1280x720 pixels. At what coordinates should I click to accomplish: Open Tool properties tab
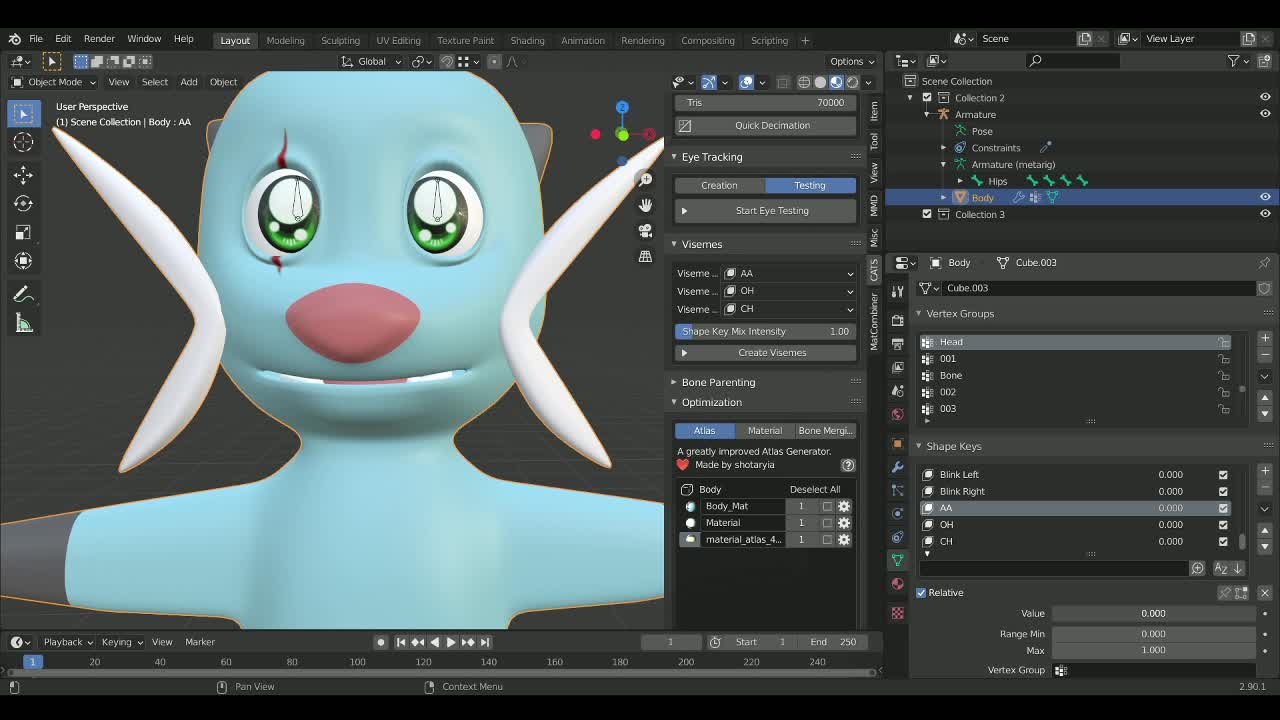pyautogui.click(x=897, y=291)
